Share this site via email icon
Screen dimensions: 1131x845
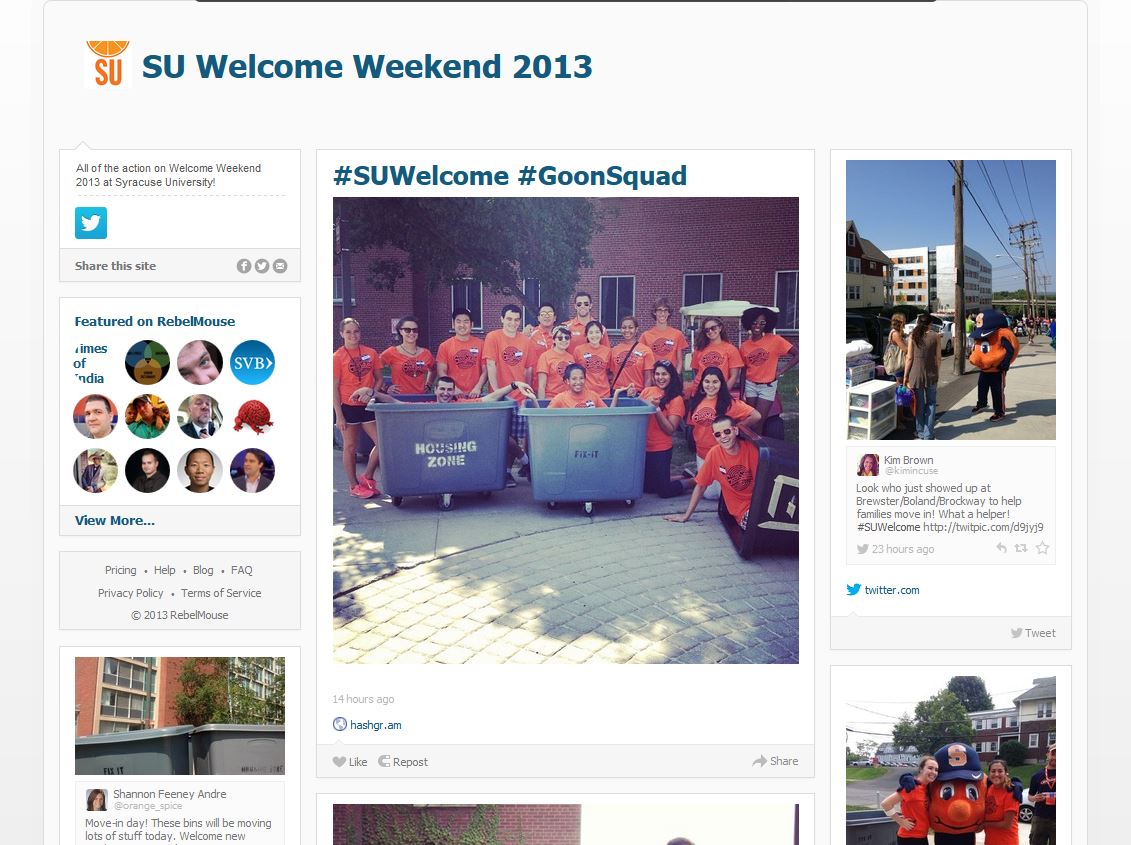coord(280,266)
